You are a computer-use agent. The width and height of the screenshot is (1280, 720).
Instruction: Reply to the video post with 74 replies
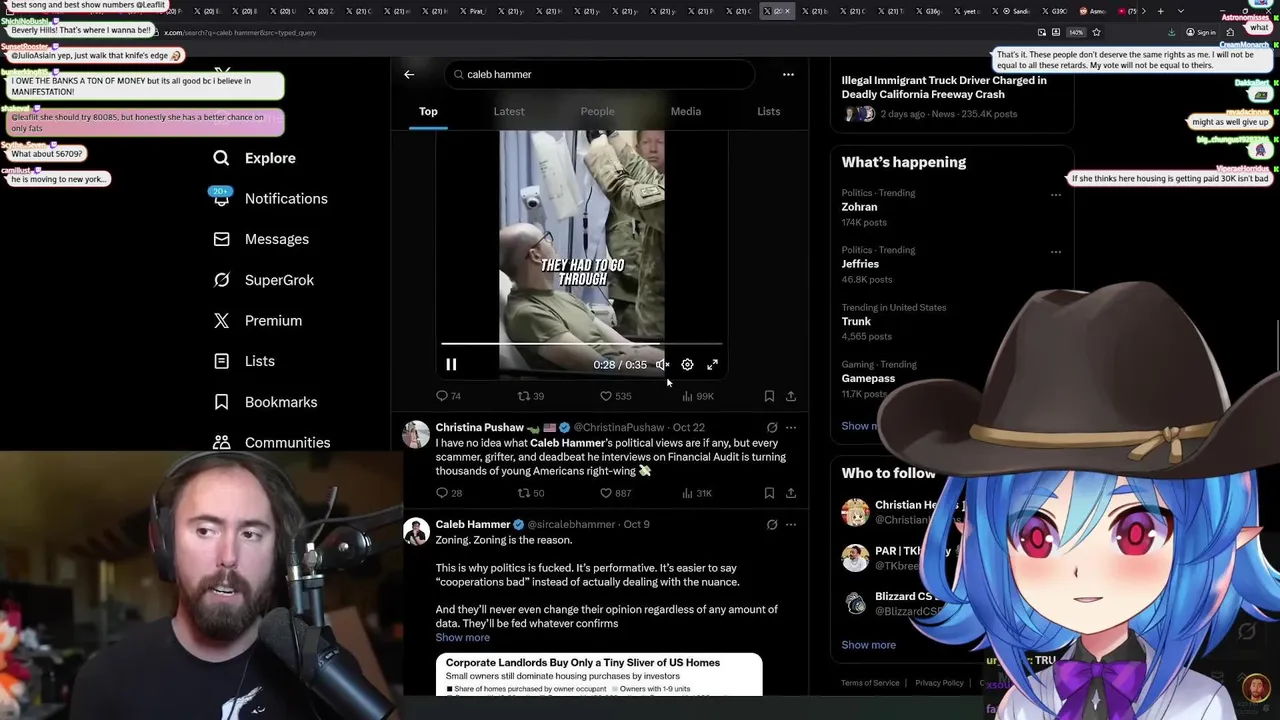pos(448,396)
